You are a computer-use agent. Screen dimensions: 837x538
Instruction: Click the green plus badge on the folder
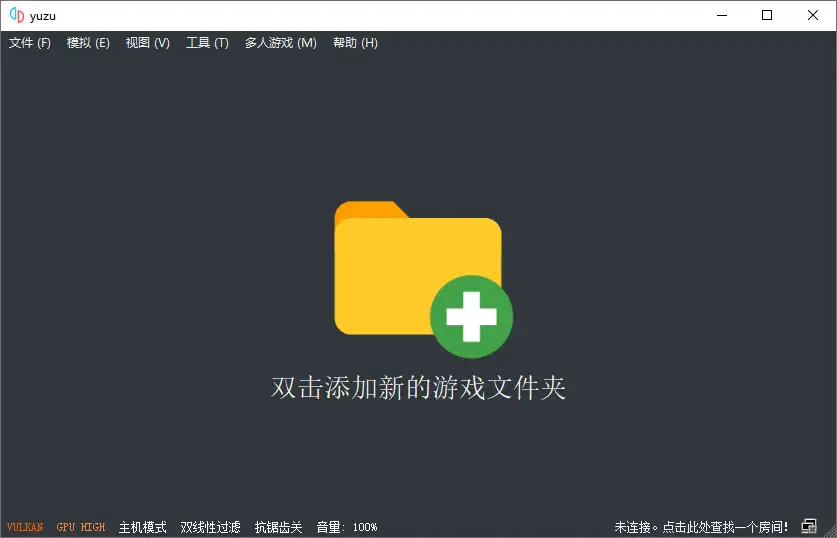pyautogui.click(x=471, y=317)
